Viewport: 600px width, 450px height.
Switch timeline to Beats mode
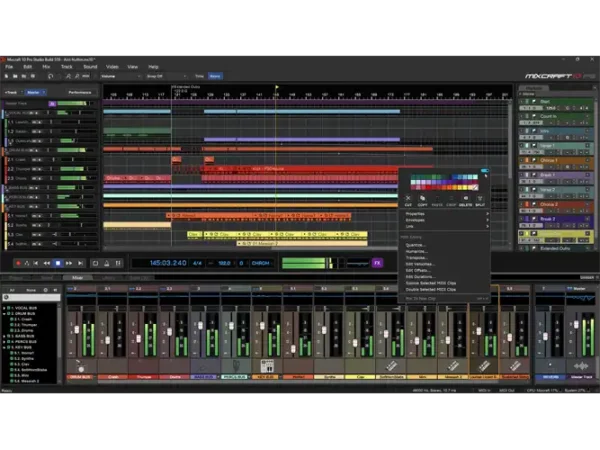215,77
